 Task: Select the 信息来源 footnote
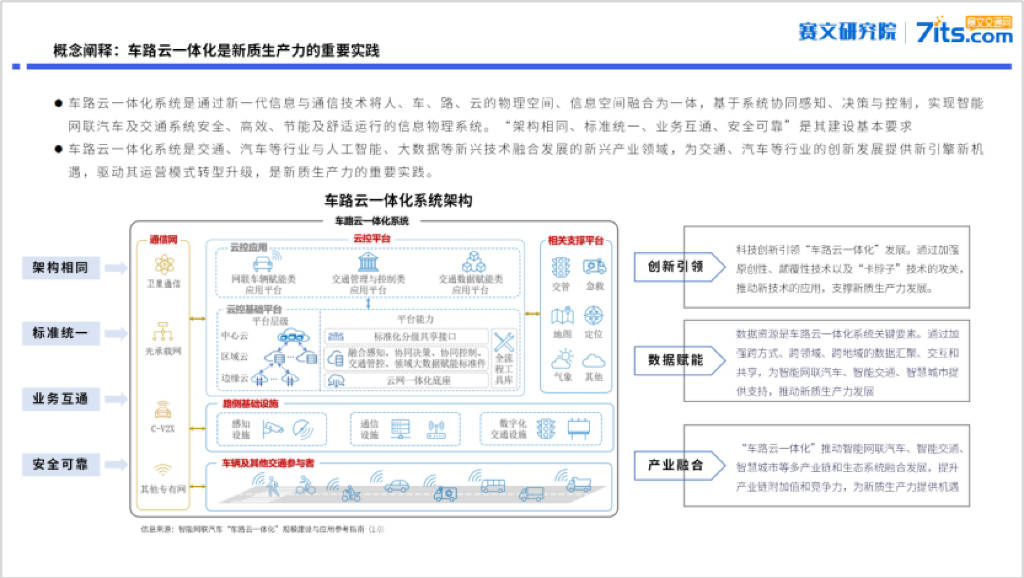[x=263, y=529]
